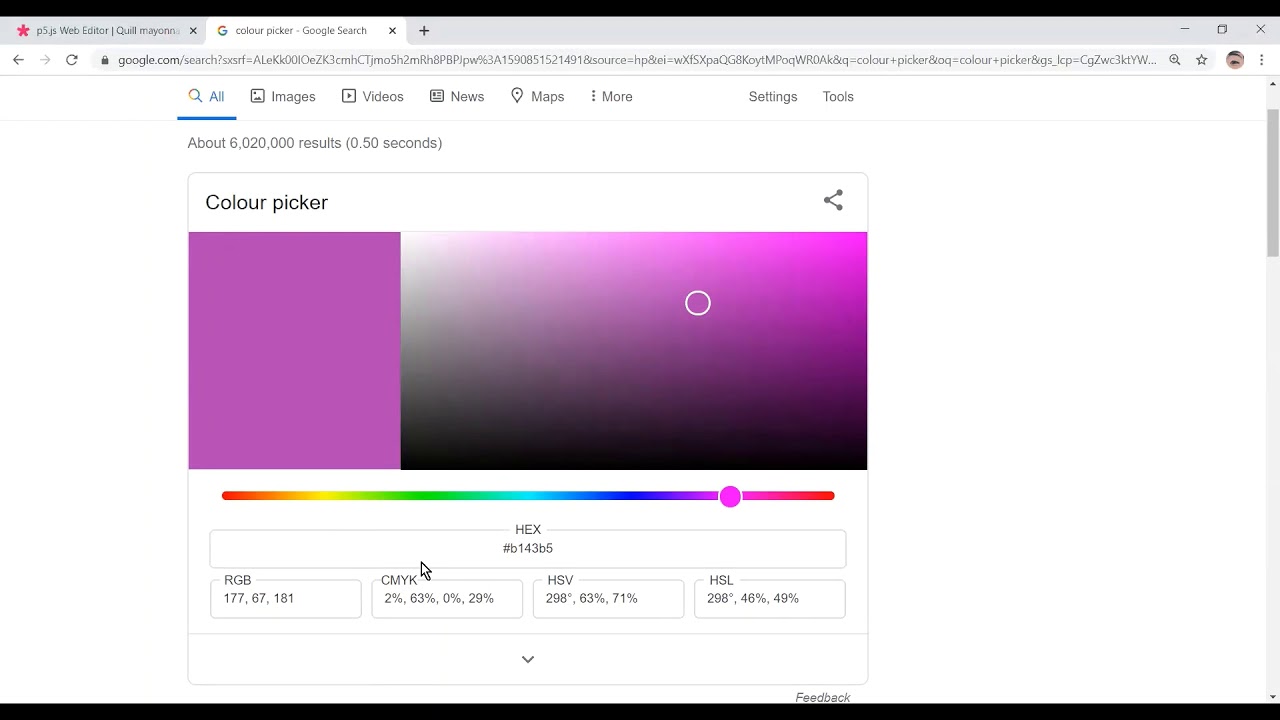Click the HEX value field
The image size is (1280, 720).
tap(528, 548)
